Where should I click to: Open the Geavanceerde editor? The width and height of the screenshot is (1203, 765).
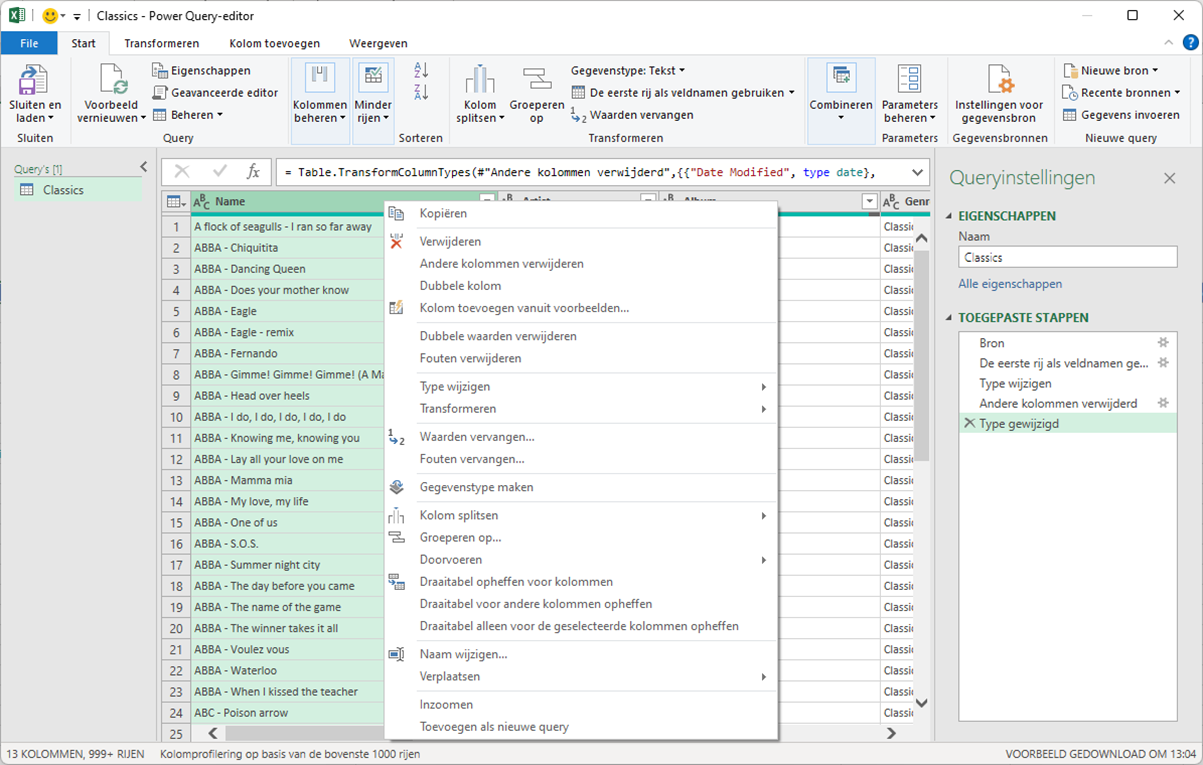[216, 93]
